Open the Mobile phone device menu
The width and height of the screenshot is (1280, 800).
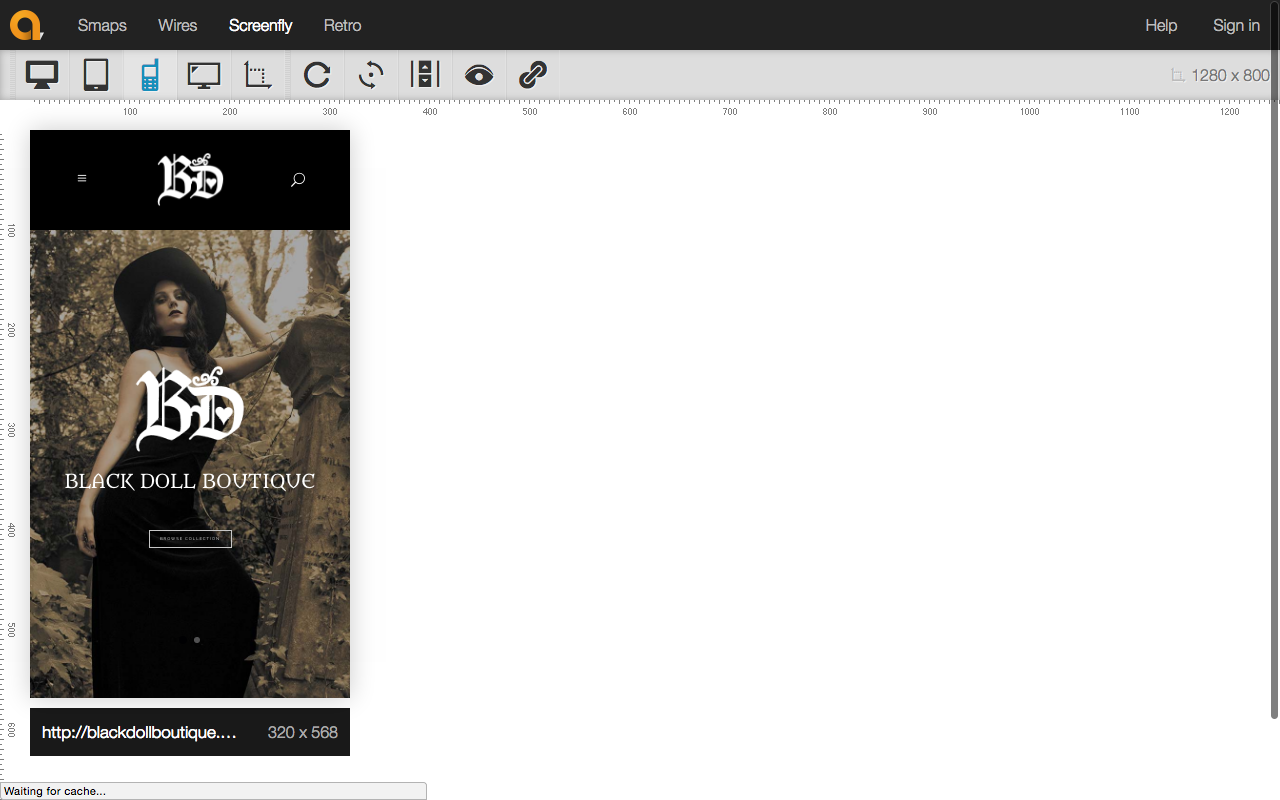pyautogui.click(x=150, y=75)
